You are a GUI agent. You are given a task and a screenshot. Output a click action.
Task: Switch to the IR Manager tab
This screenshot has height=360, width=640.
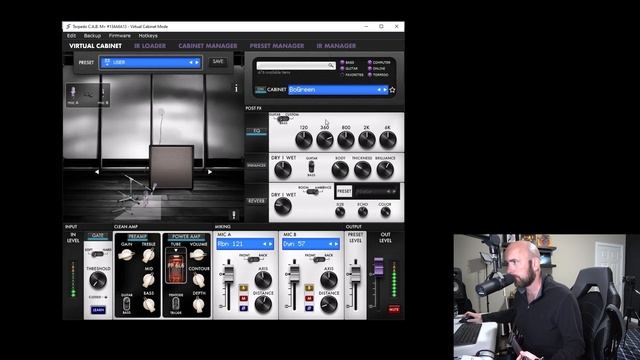tap(336, 46)
